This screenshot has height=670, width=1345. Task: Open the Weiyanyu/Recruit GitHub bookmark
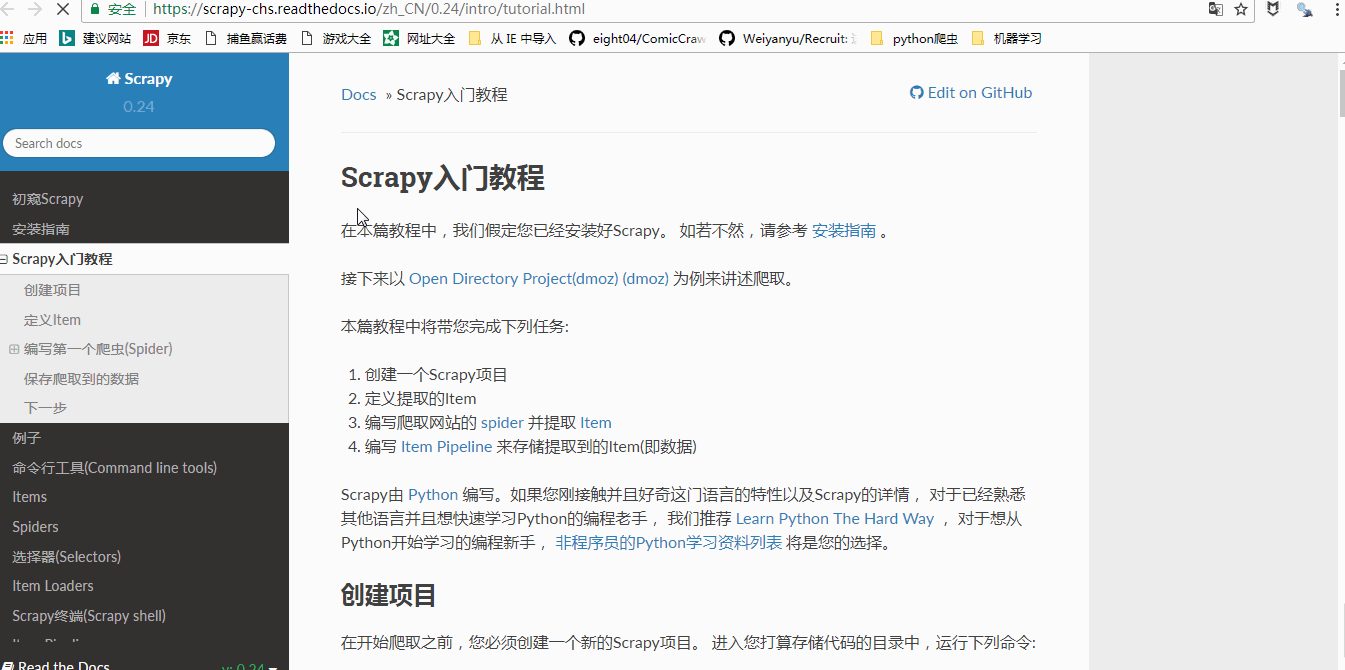coord(787,38)
